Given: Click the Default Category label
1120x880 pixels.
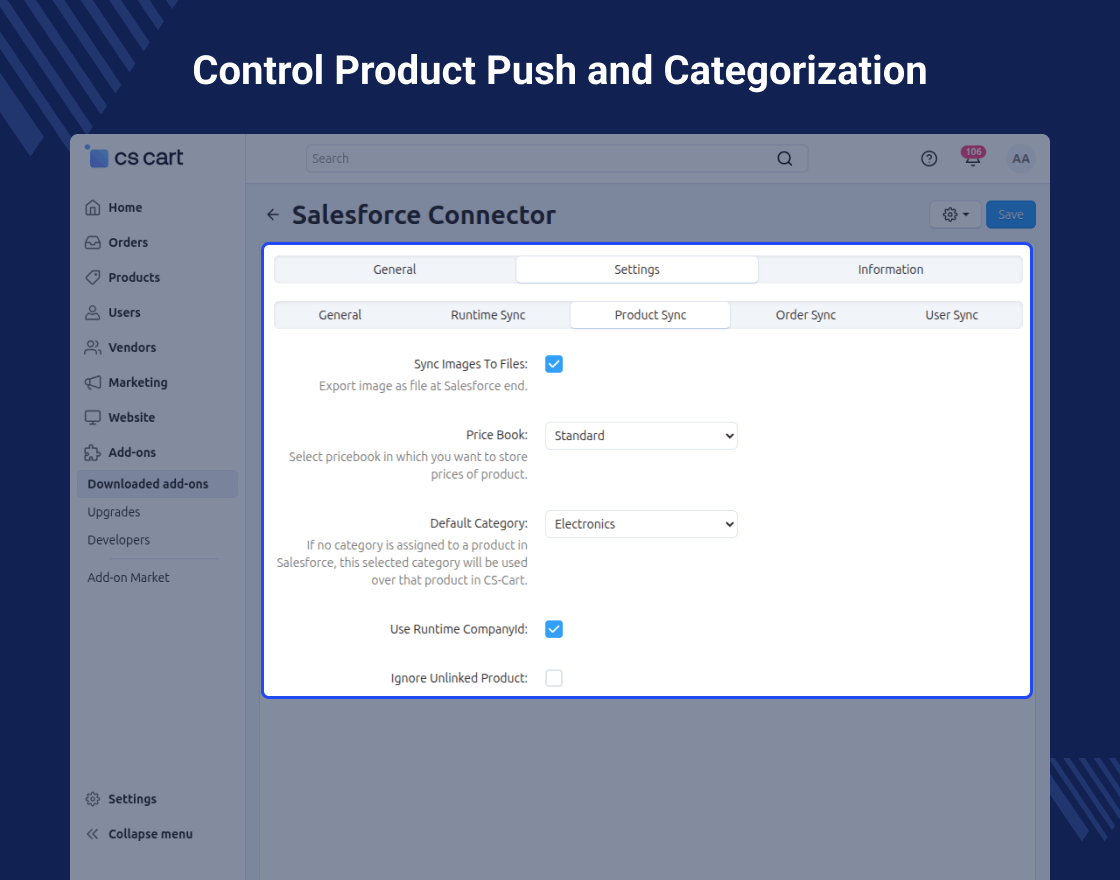Looking at the screenshot, I should click(479, 523).
